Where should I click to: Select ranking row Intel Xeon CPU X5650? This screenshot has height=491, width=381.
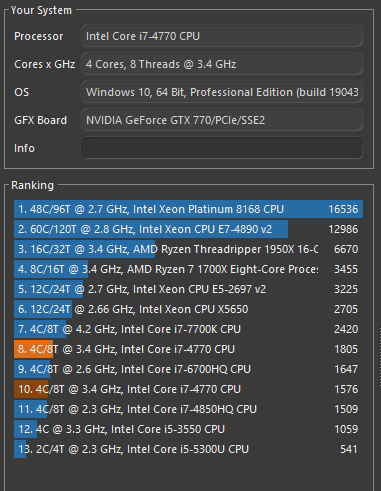point(188,309)
